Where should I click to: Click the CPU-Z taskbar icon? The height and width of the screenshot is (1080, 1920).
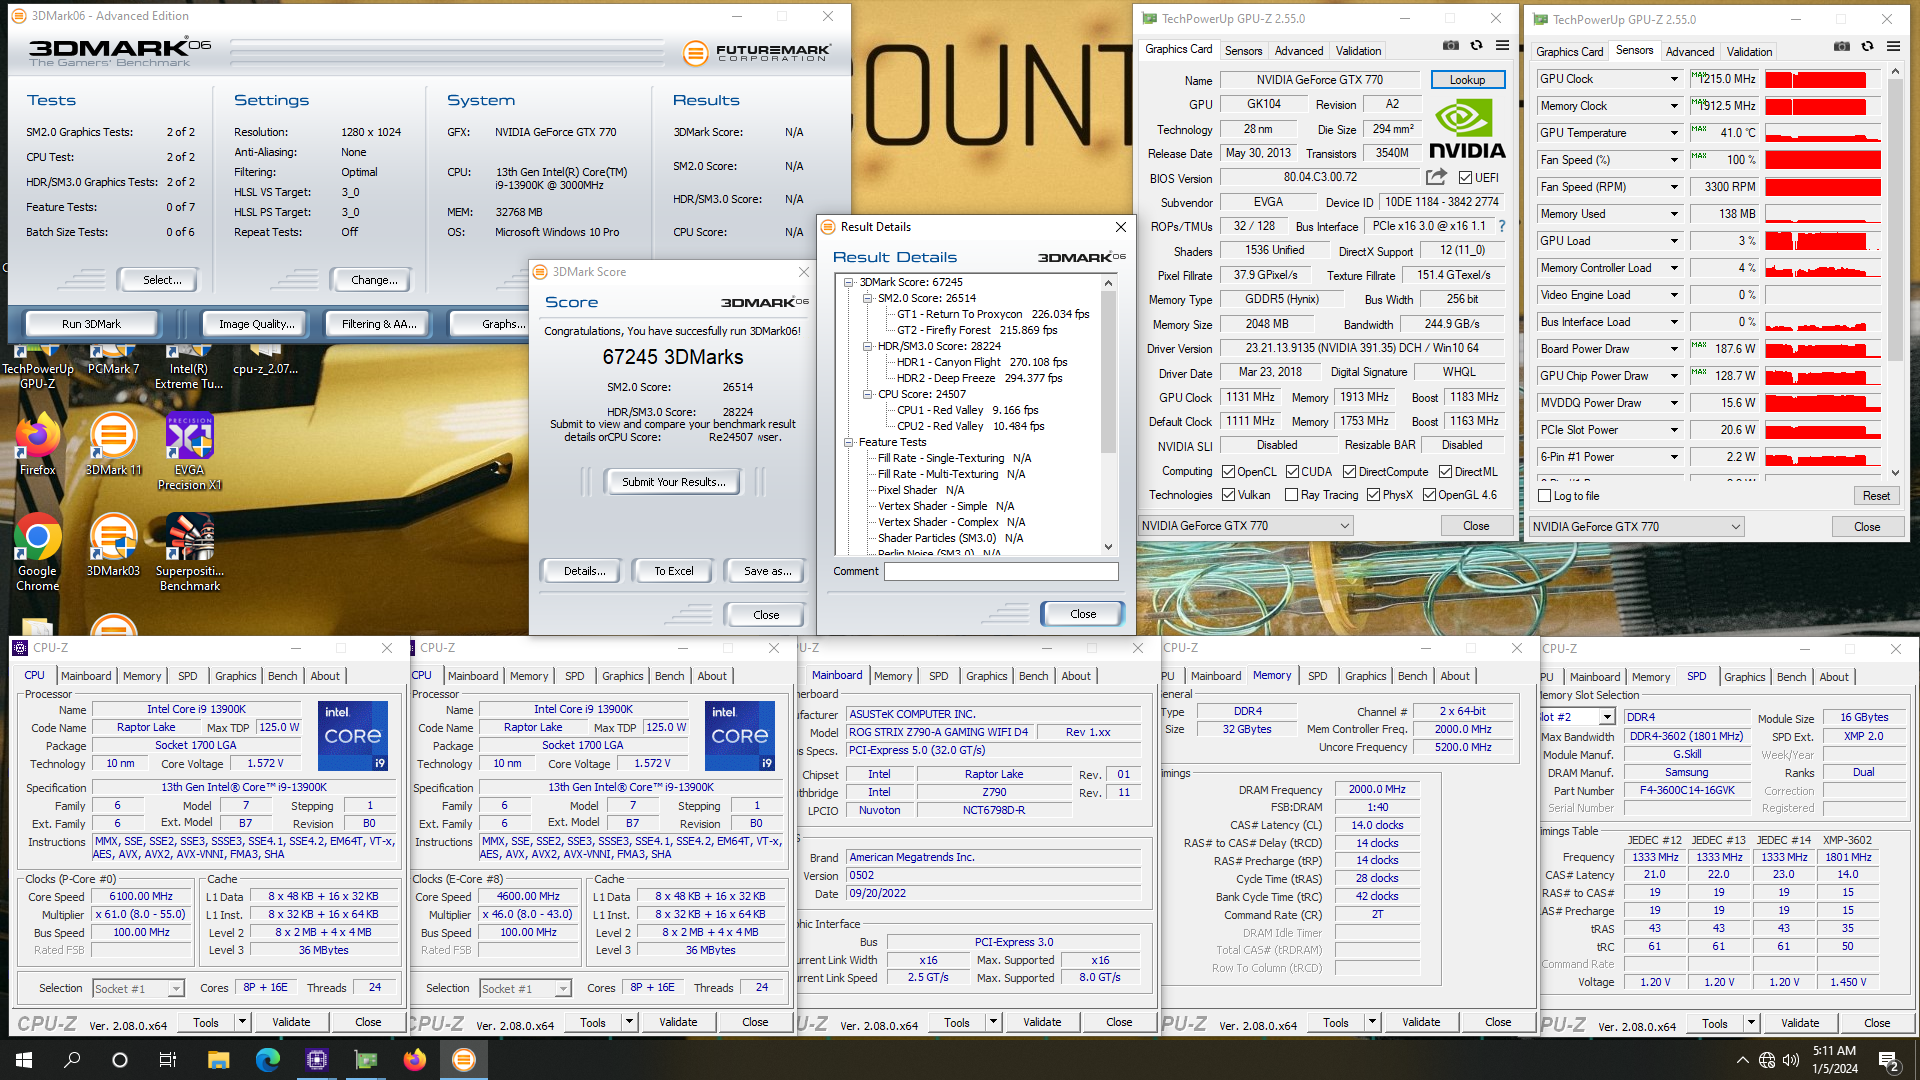click(x=317, y=1060)
